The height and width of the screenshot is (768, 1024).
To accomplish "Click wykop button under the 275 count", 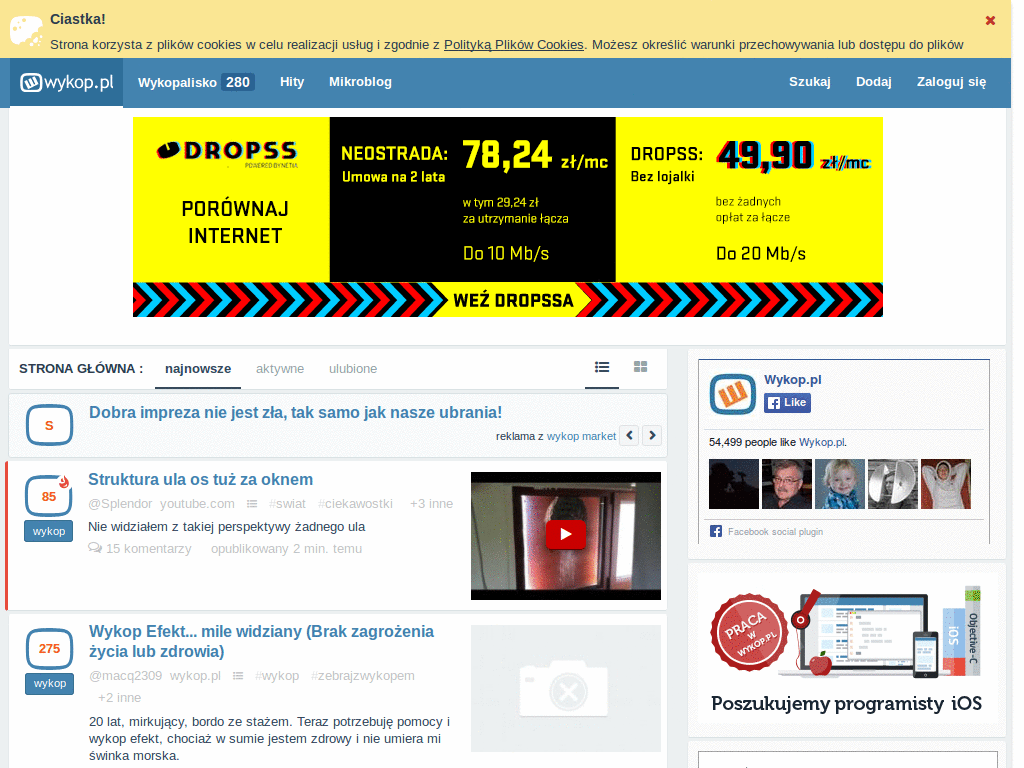I will click(50, 684).
